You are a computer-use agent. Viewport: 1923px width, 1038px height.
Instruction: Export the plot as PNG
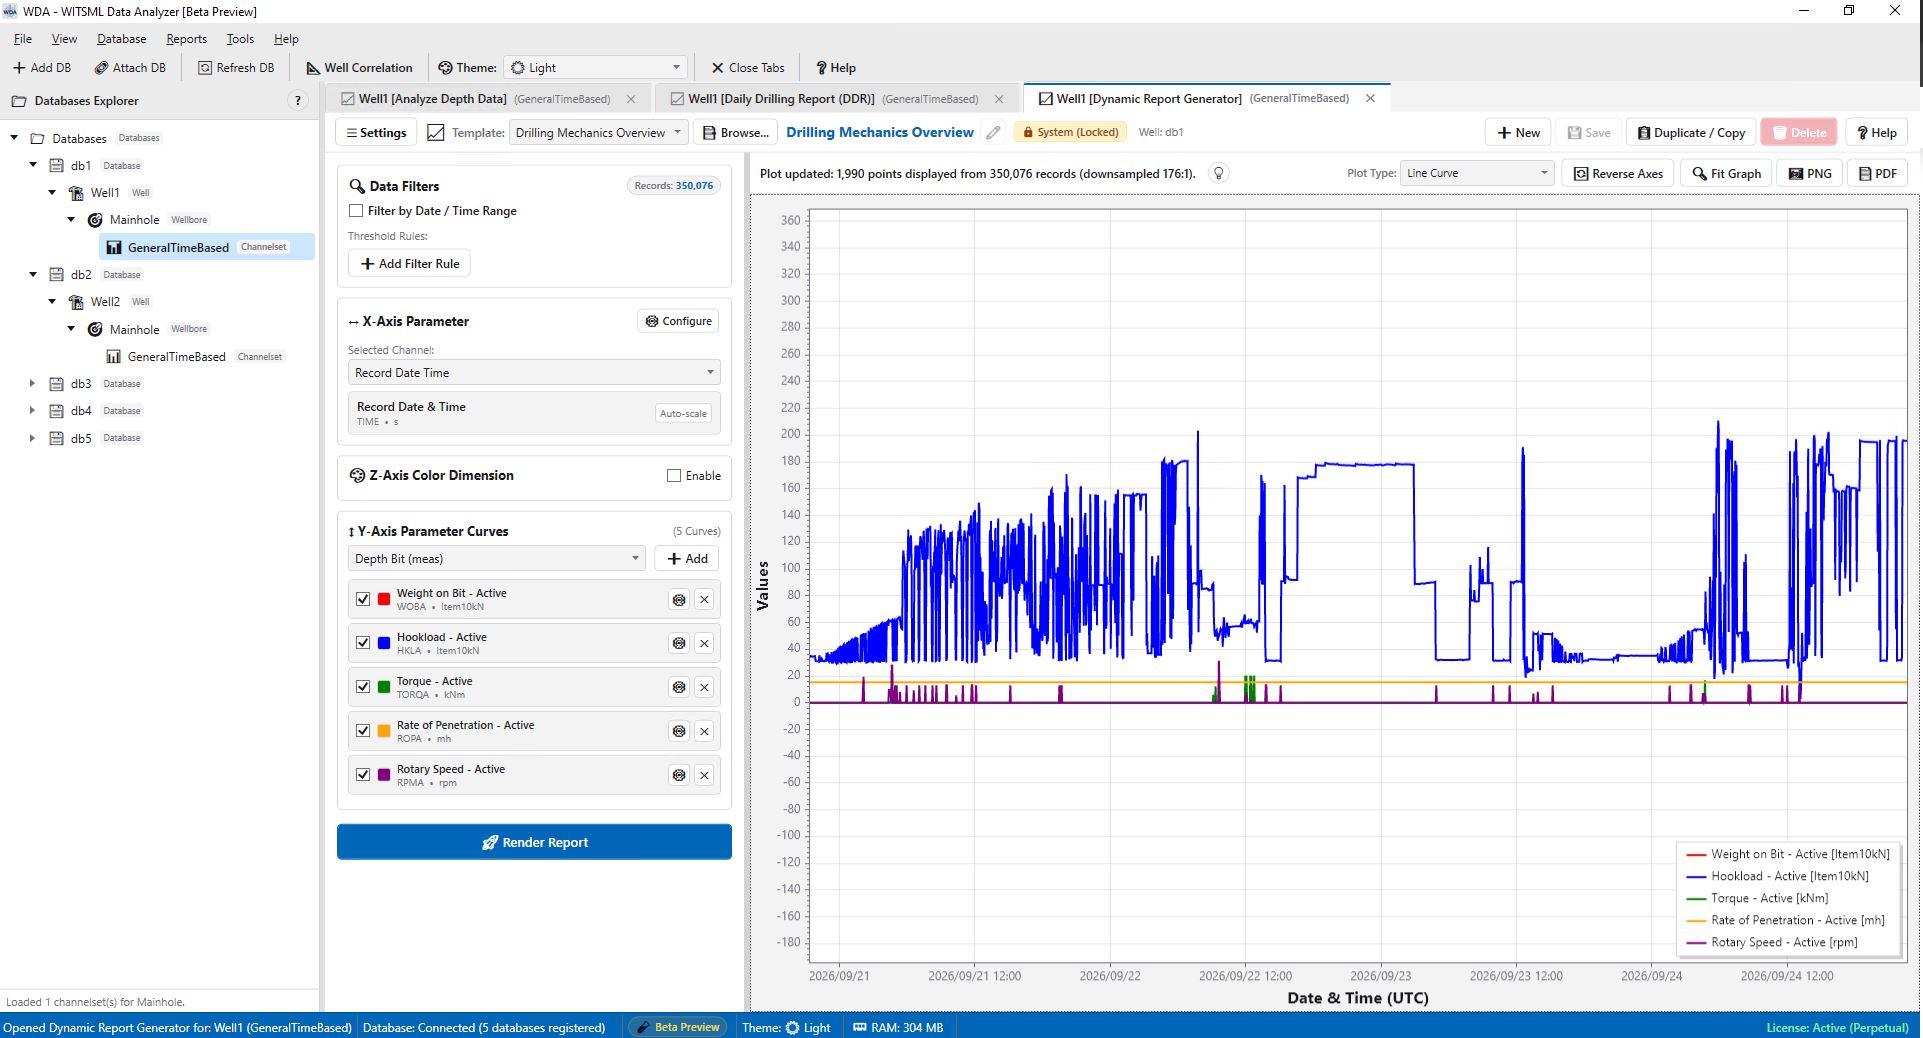[x=1810, y=173]
